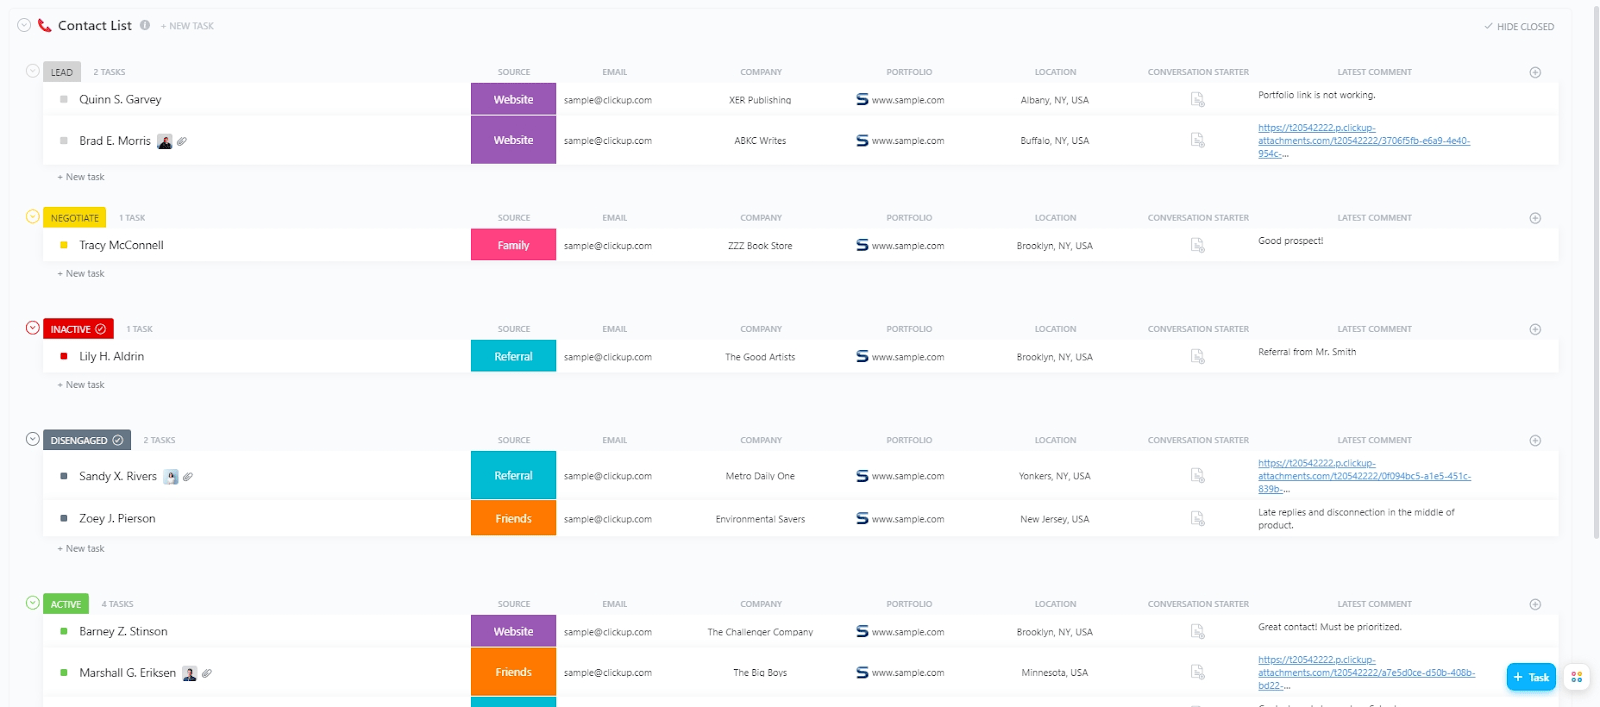
Task: Open attachment link in Sandy X. Rivers comment
Action: point(1364,476)
